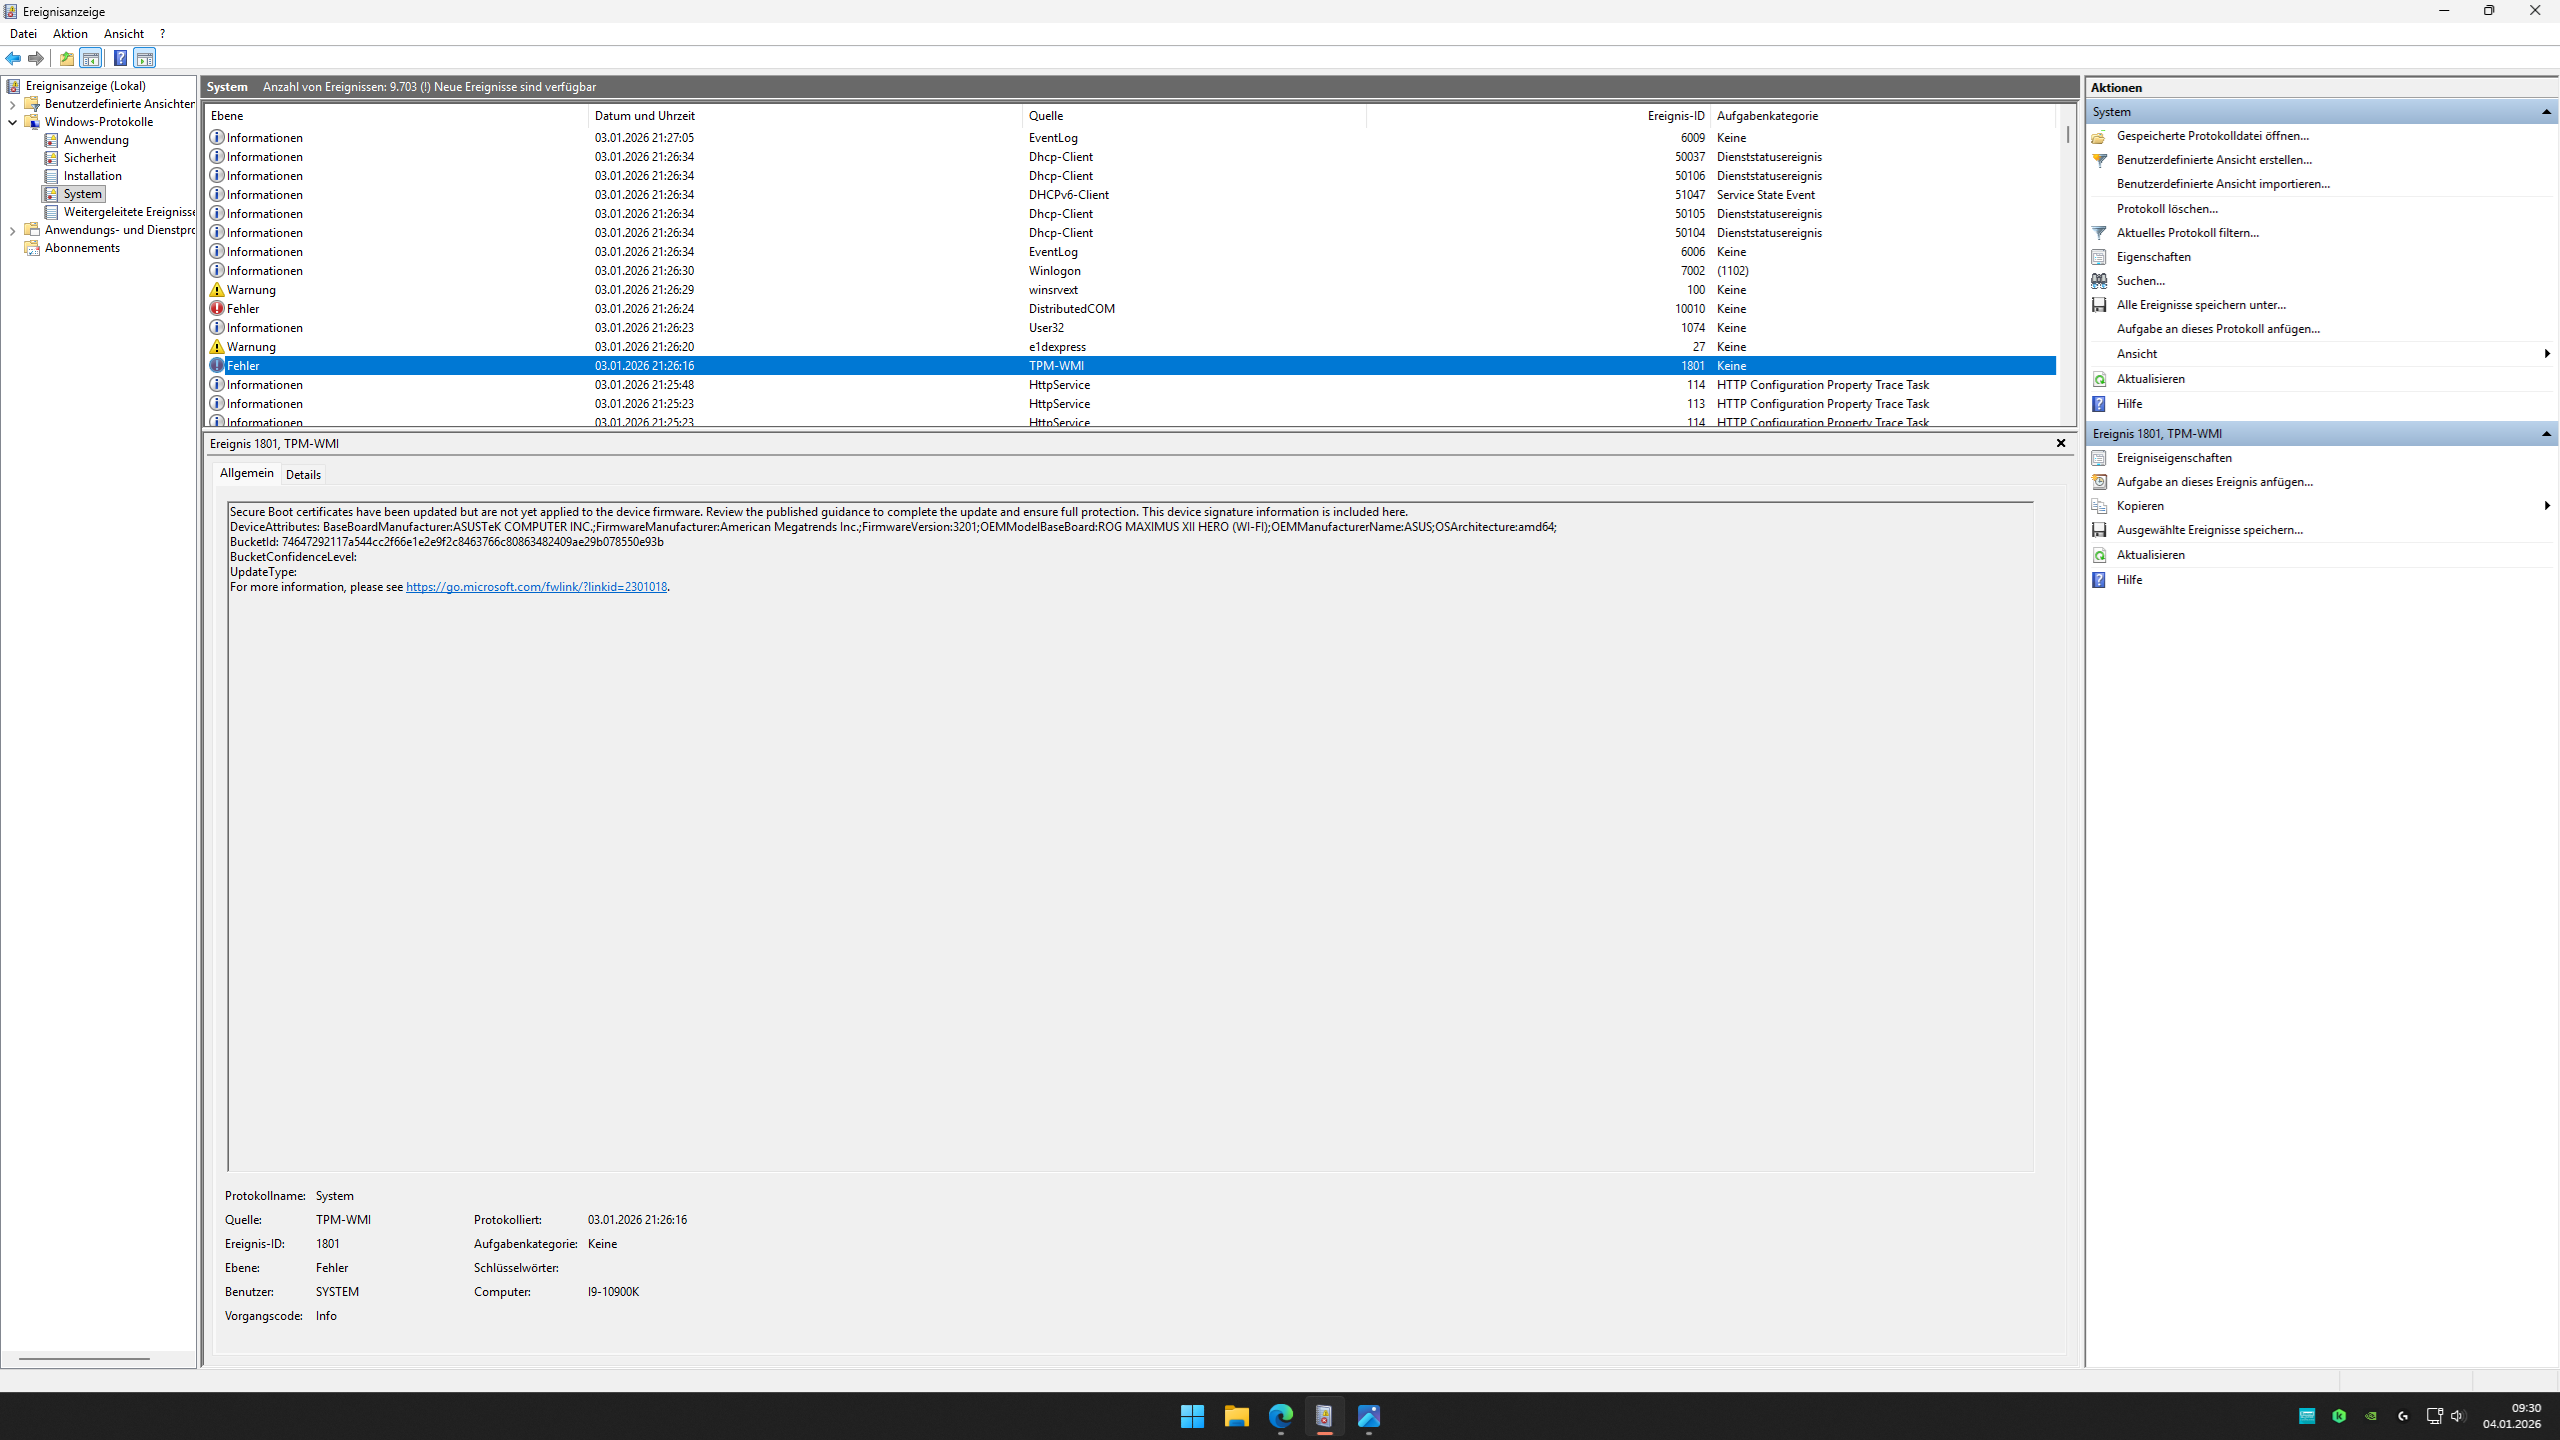The width and height of the screenshot is (2560, 1440).
Task: Open the Aktion menu
Action: click(x=70, y=34)
